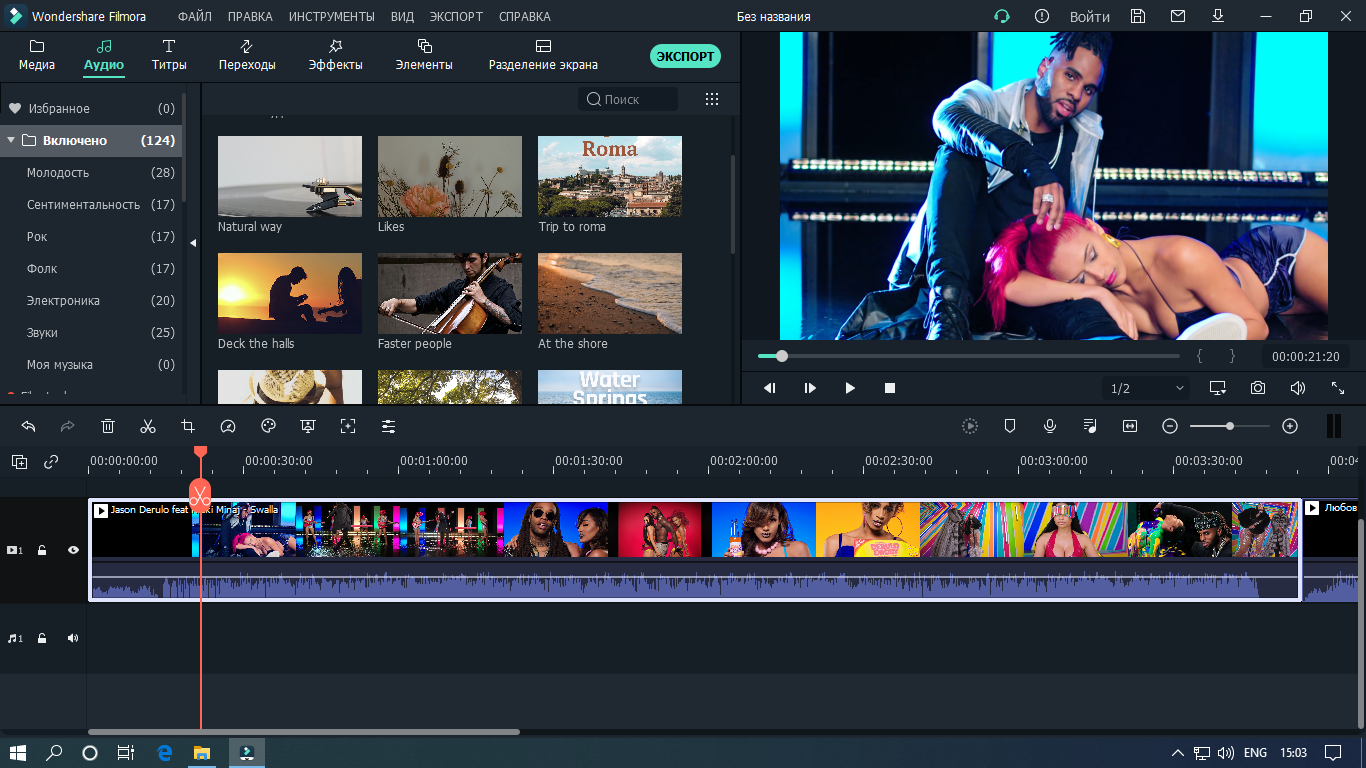Zoom in timeline with plus icon
Screen dimensions: 1366x768
(x=1290, y=426)
